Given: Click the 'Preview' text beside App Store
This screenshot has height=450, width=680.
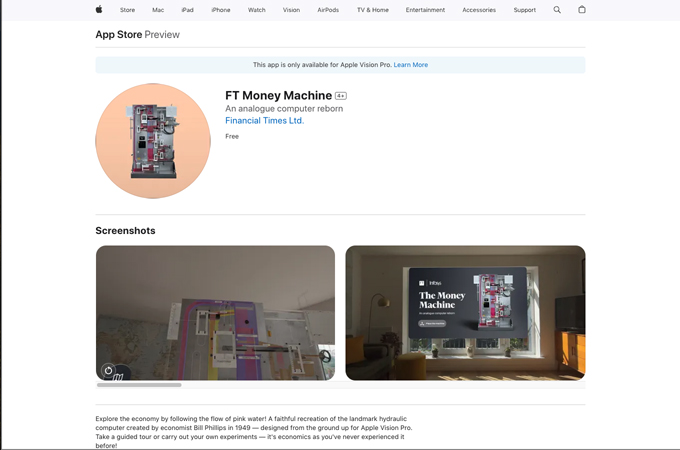Looking at the screenshot, I should 162,34.
